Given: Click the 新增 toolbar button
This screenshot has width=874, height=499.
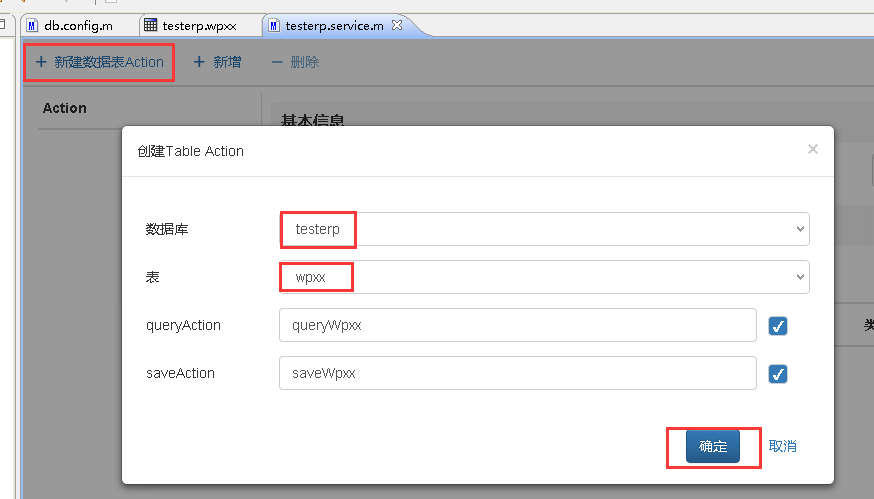Looking at the screenshot, I should [x=217, y=62].
